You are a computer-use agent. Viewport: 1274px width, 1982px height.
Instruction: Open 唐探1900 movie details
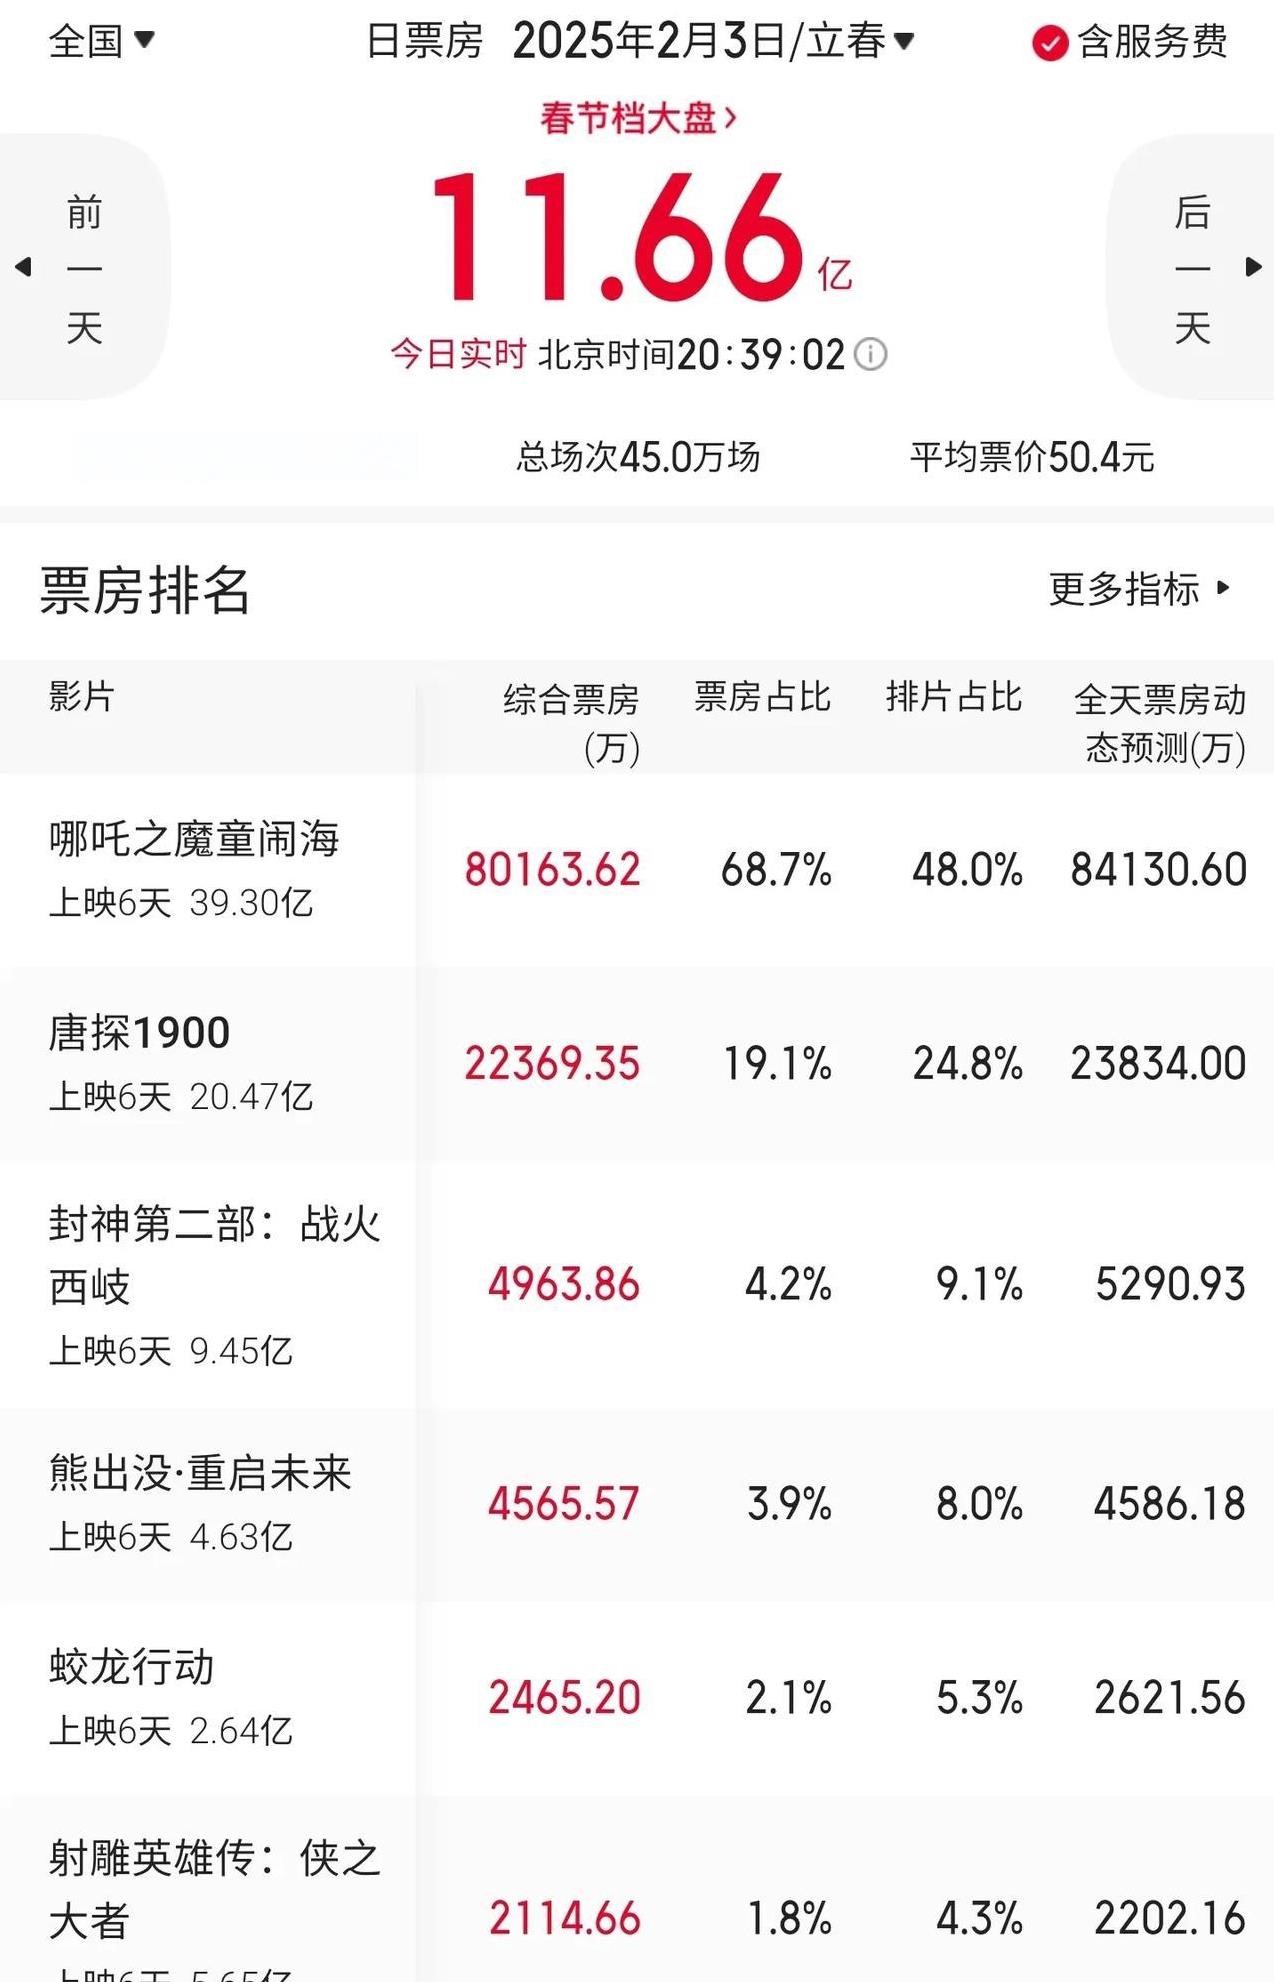637,1064
